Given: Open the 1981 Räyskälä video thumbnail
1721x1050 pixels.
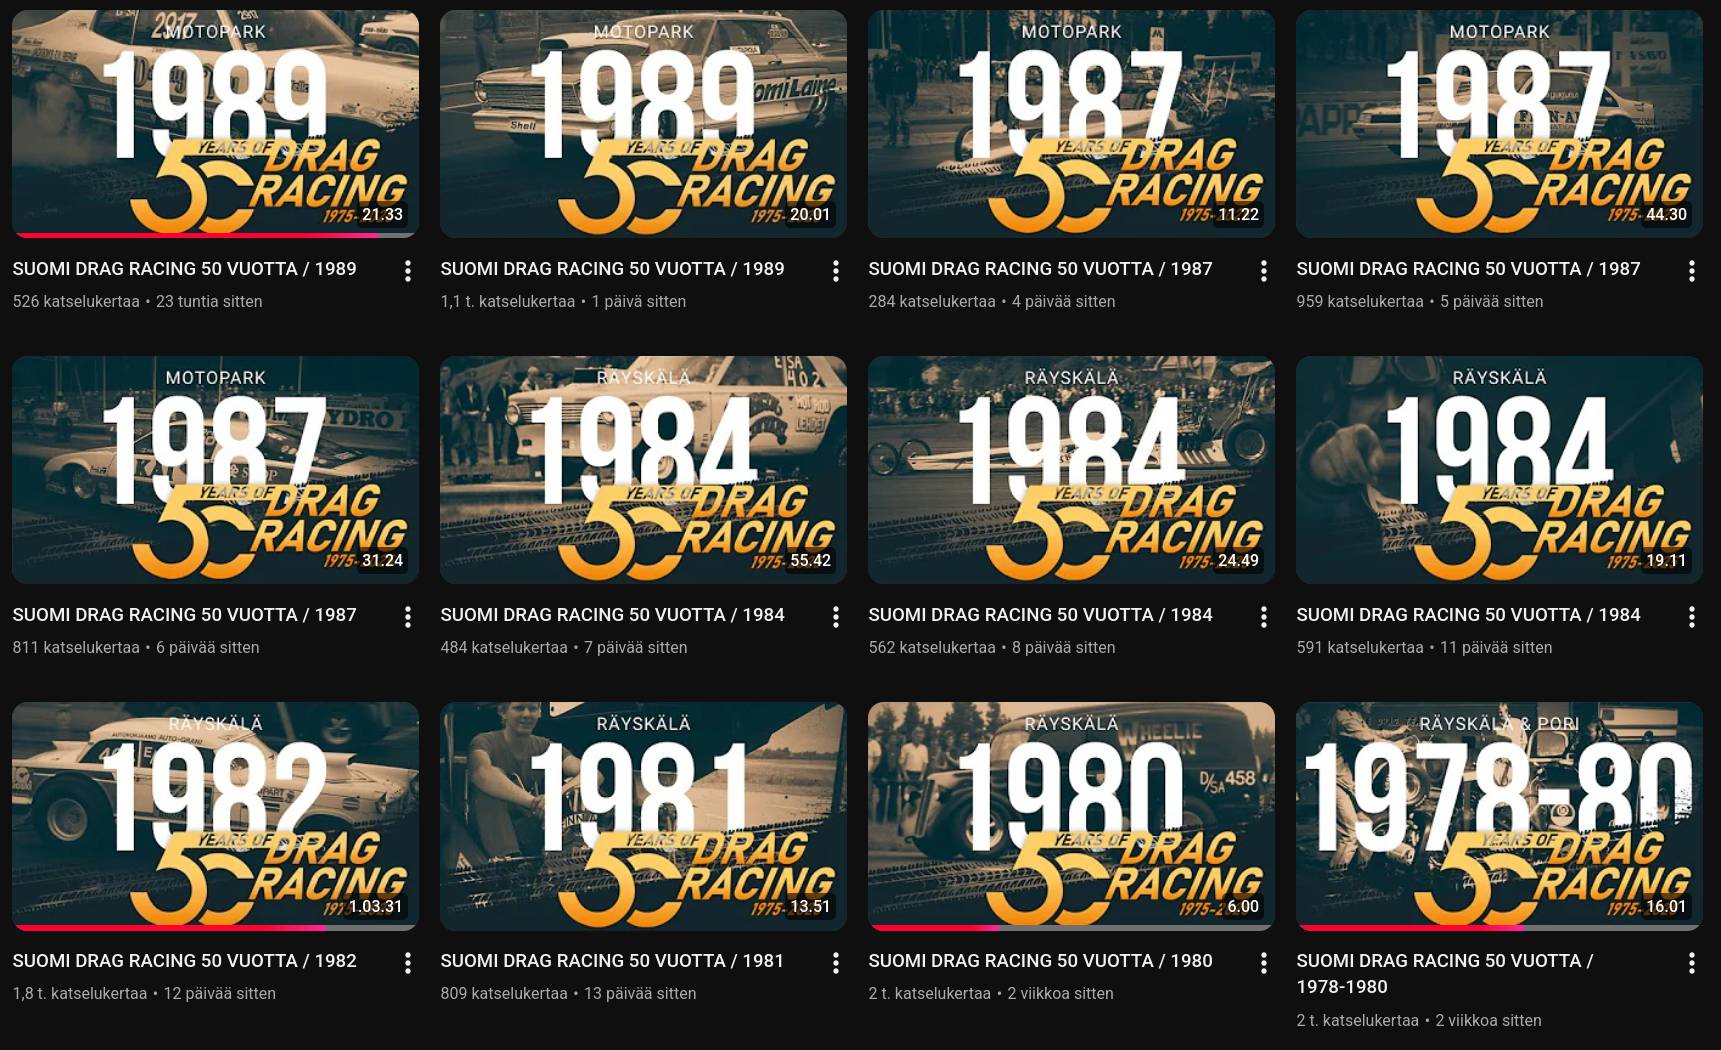Looking at the screenshot, I should 642,815.
